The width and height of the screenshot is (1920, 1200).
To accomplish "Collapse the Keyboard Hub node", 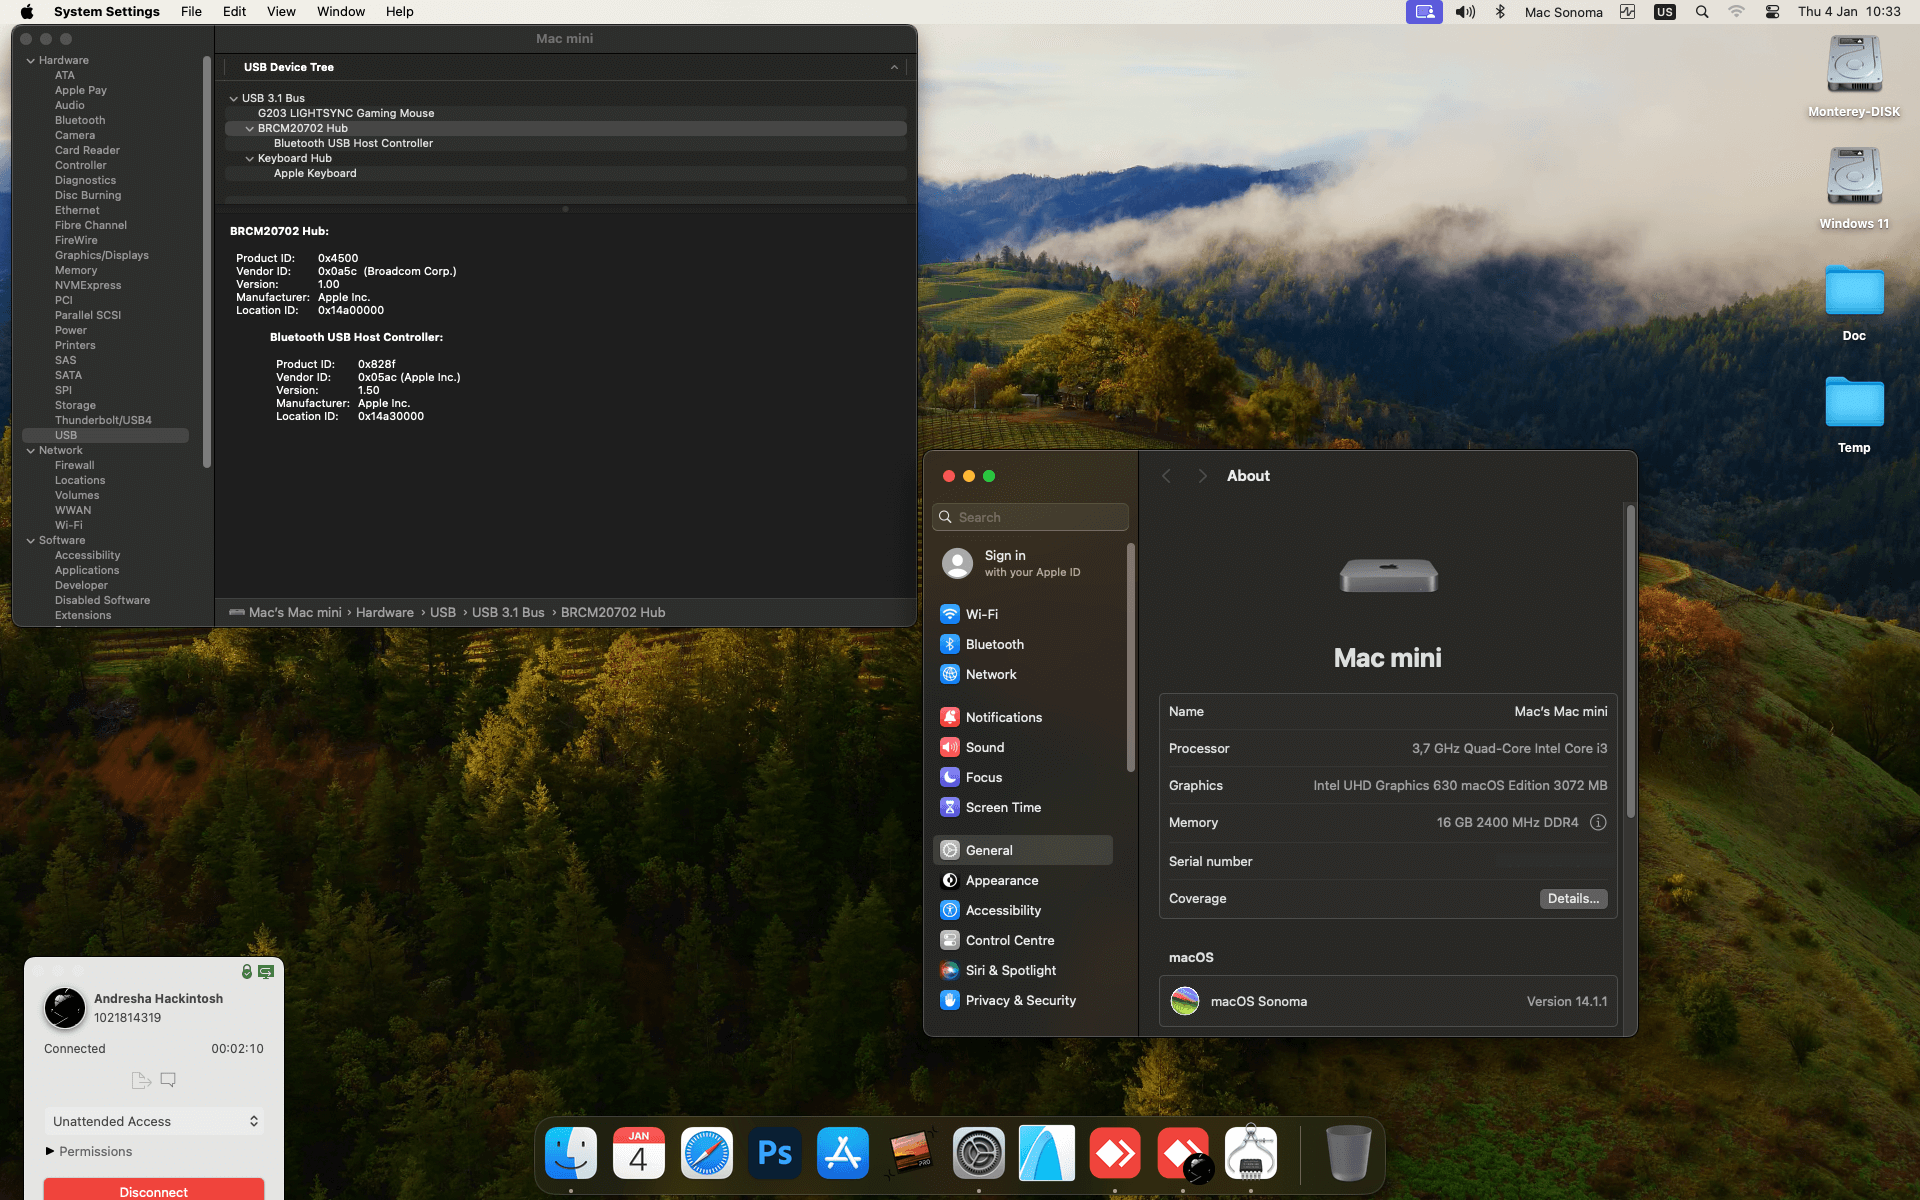I will [x=250, y=158].
